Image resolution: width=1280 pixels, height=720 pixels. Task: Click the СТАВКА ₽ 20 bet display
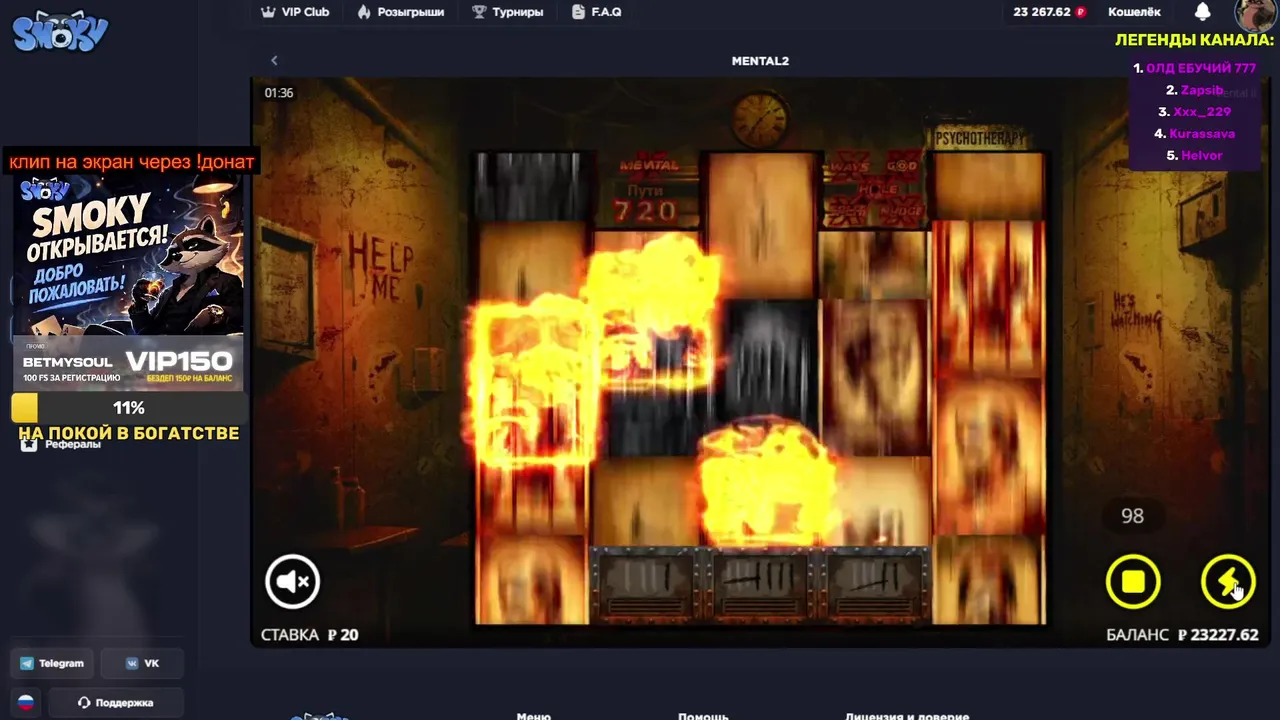pos(309,635)
